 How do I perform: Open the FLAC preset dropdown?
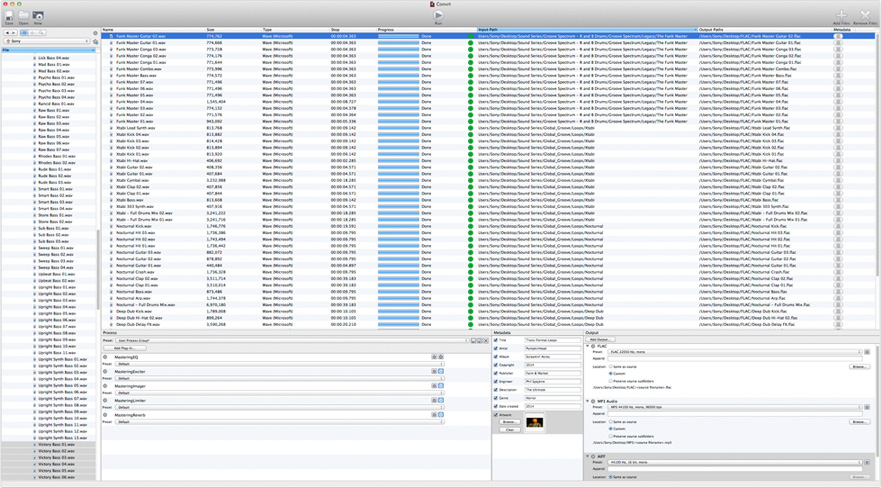(x=735, y=352)
